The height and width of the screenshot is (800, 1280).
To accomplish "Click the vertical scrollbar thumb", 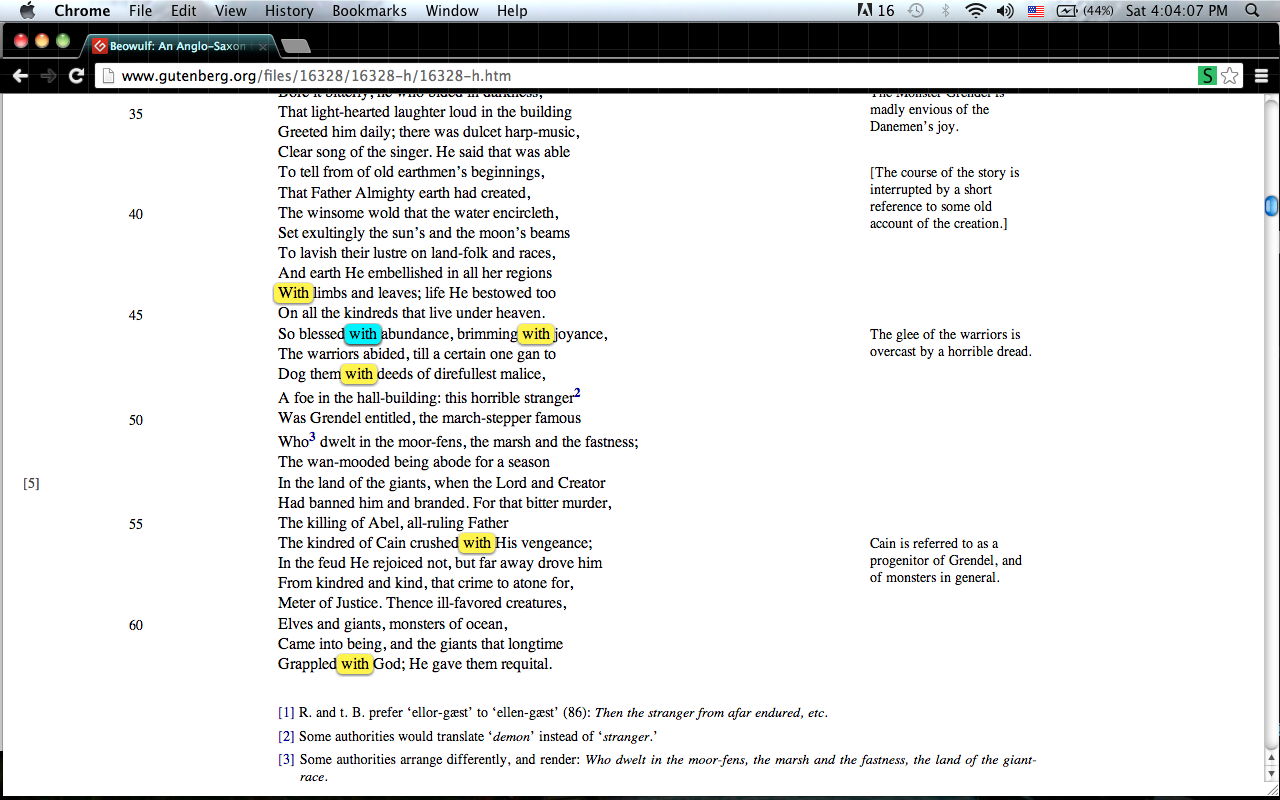I will (x=1271, y=206).
